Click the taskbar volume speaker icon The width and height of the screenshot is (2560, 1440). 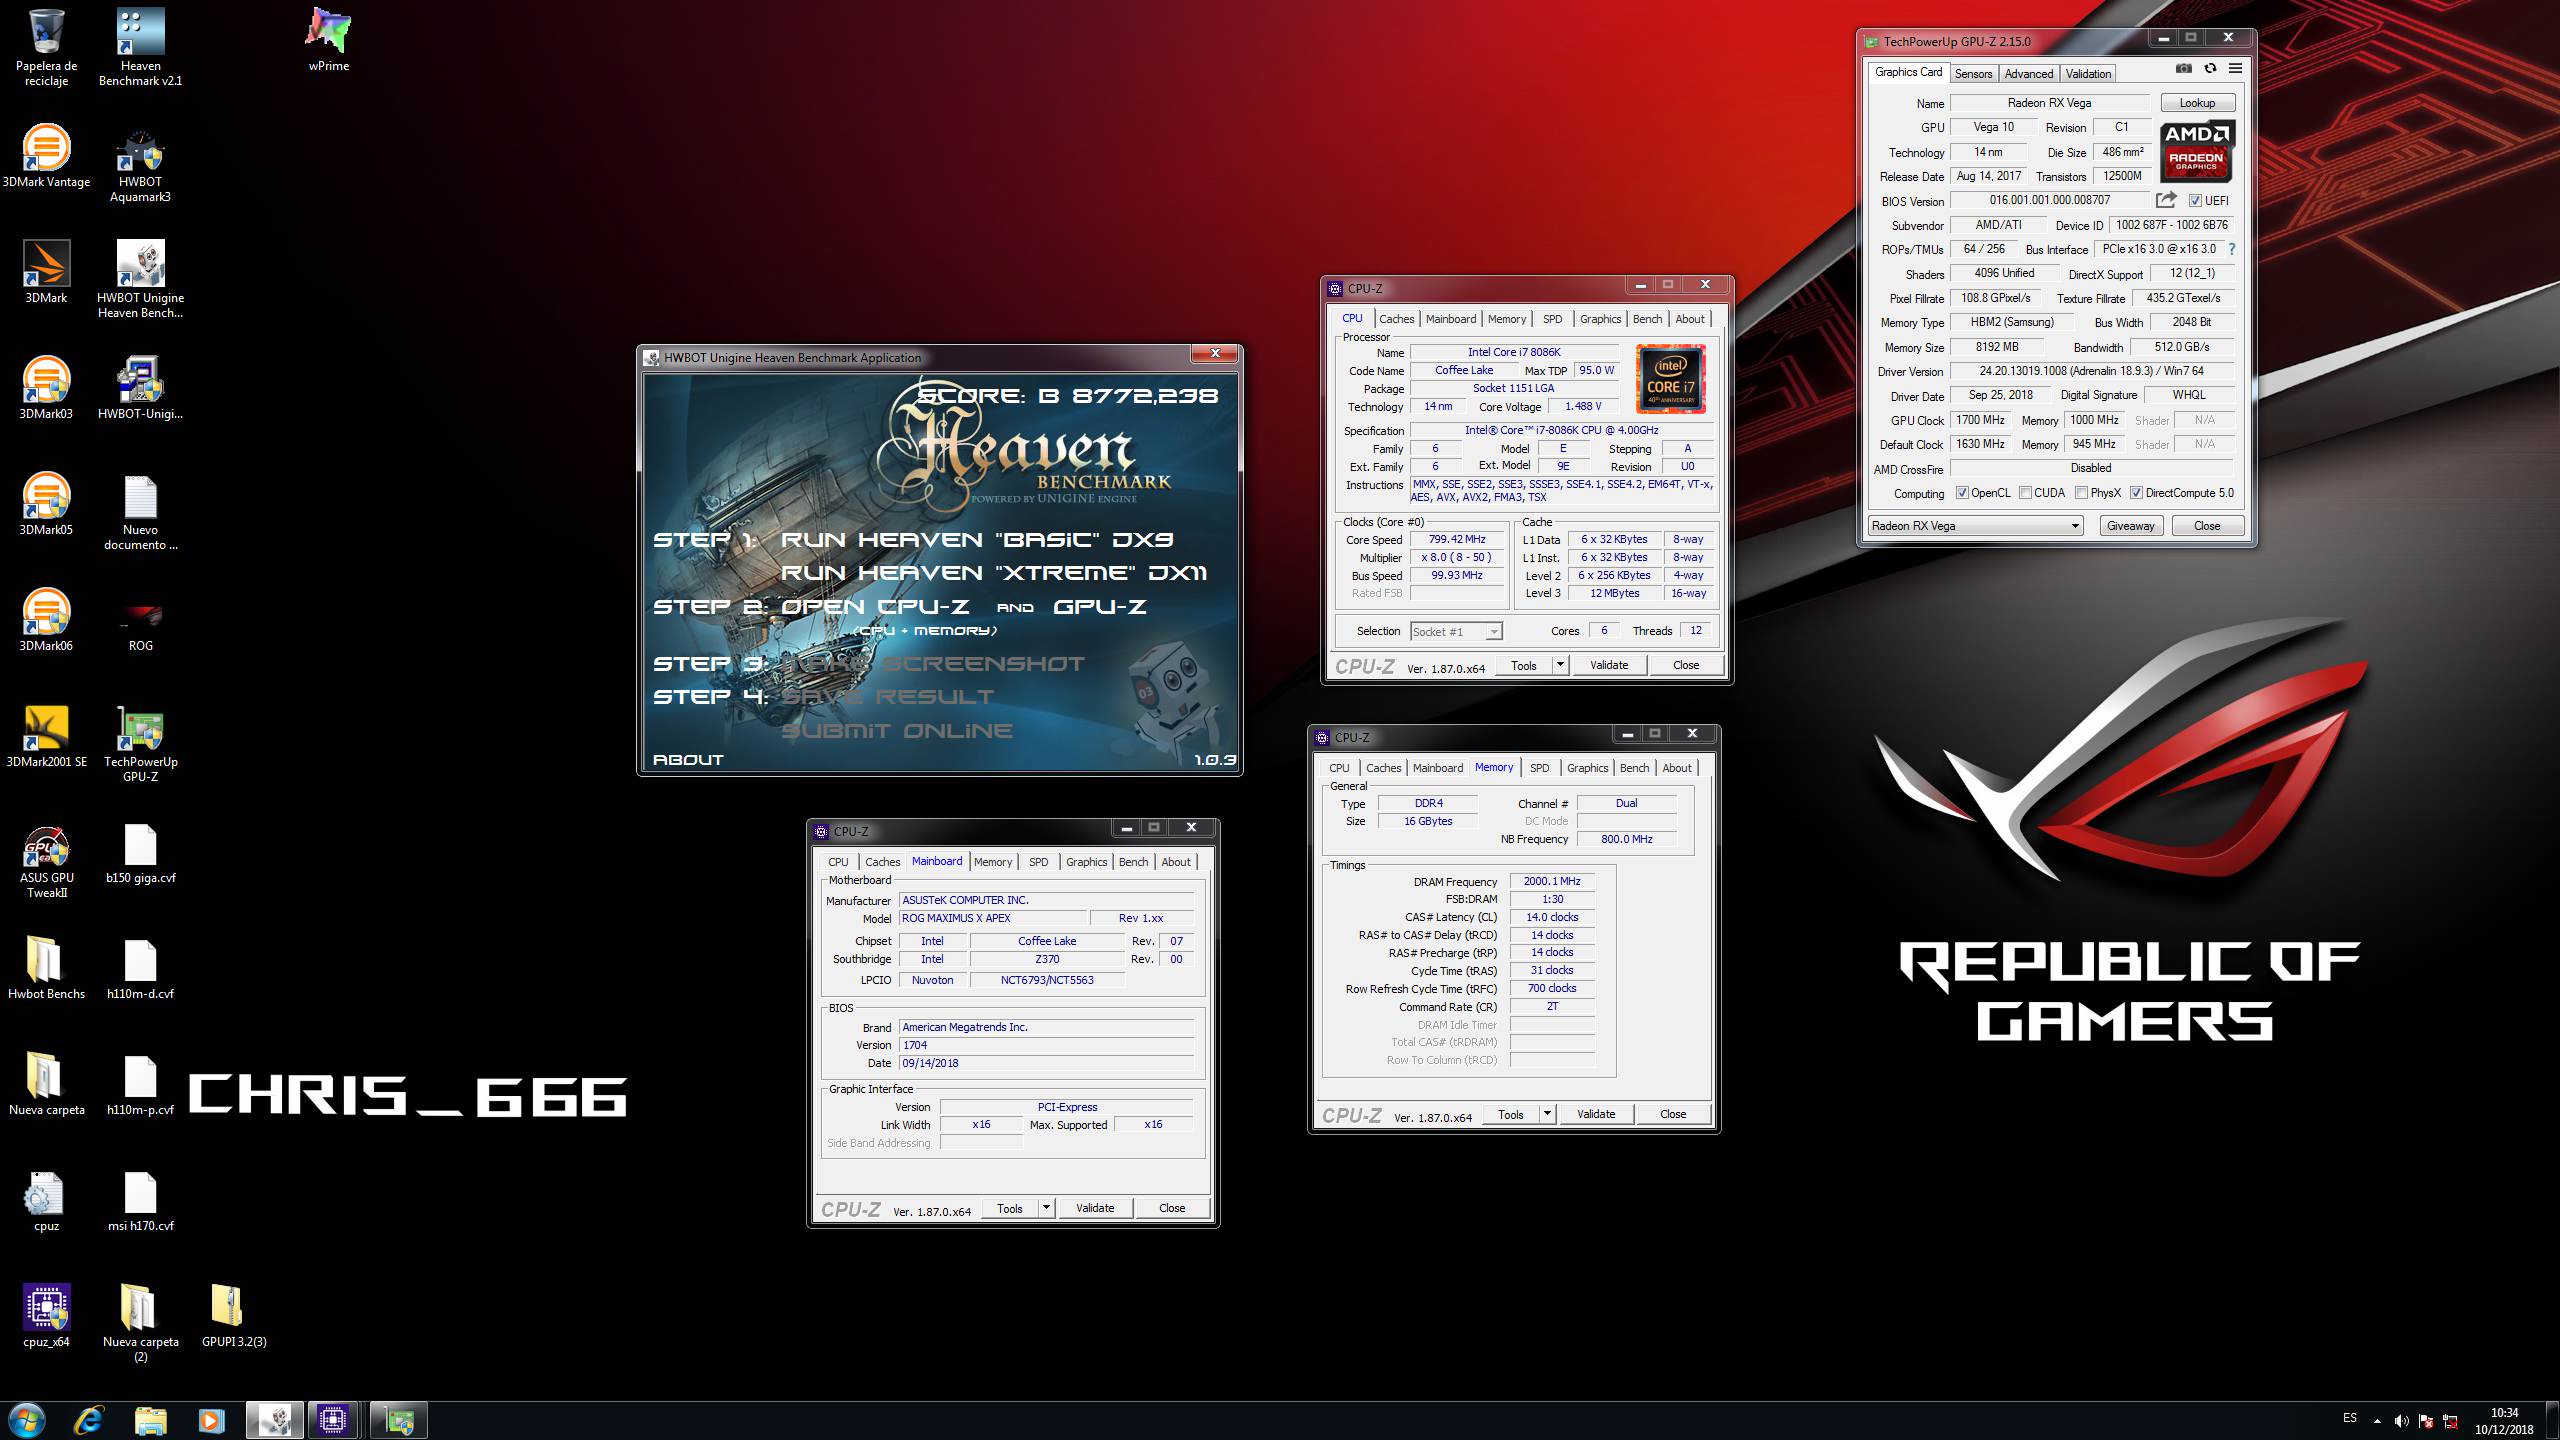[2401, 1421]
